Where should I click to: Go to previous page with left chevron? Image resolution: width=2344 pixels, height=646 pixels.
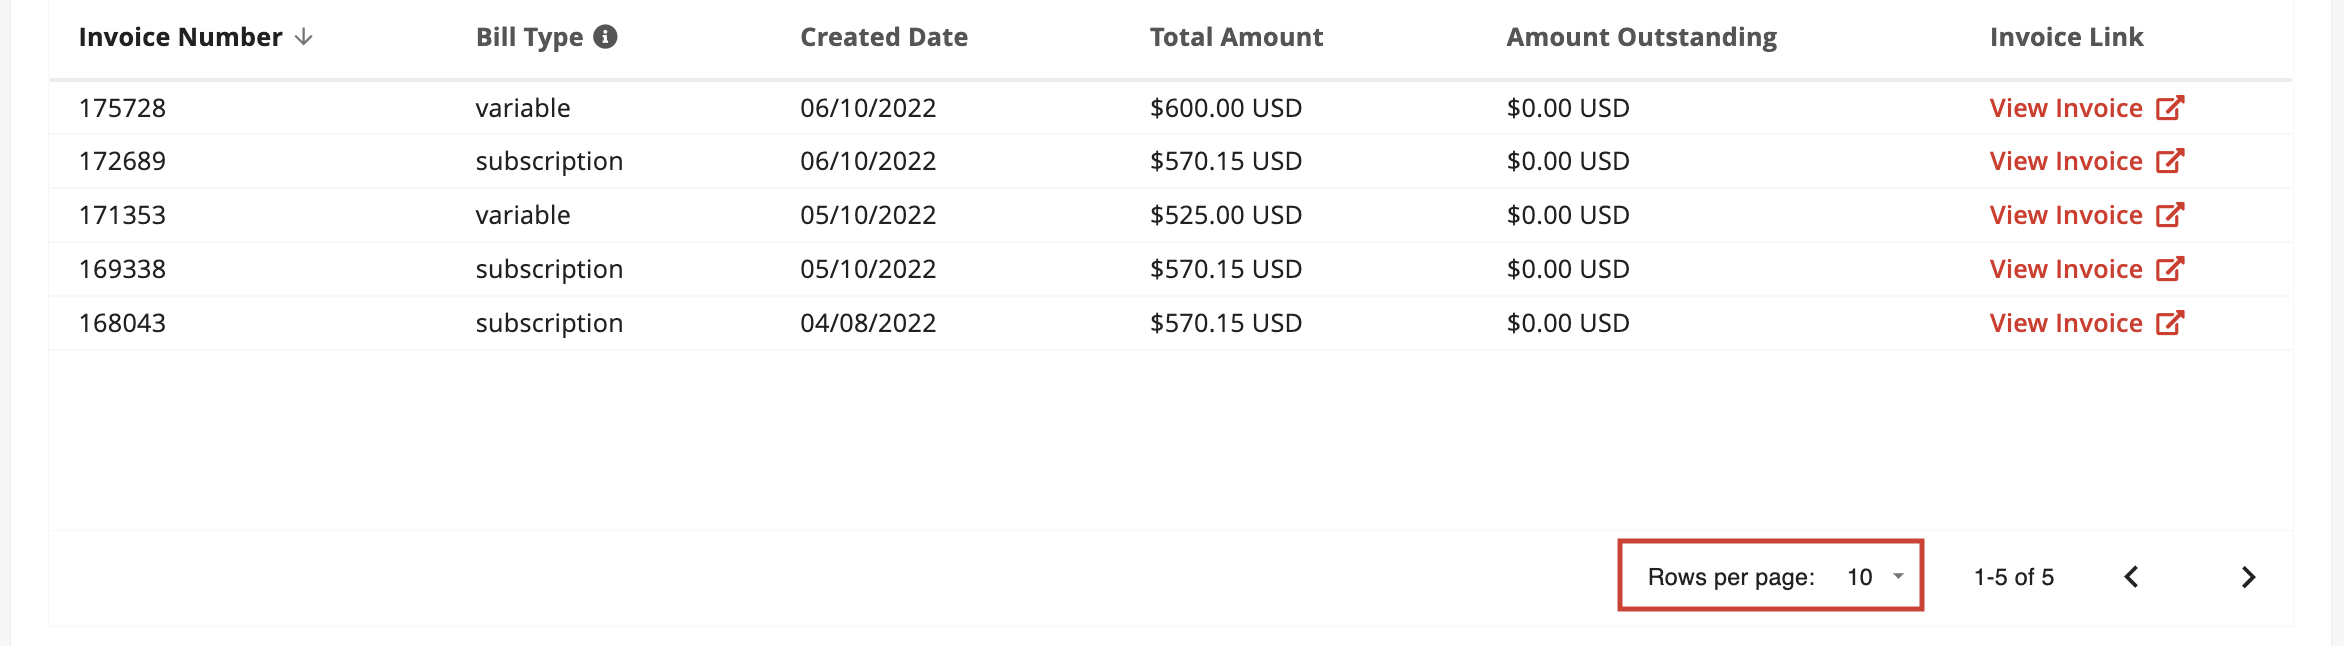(x=2131, y=577)
